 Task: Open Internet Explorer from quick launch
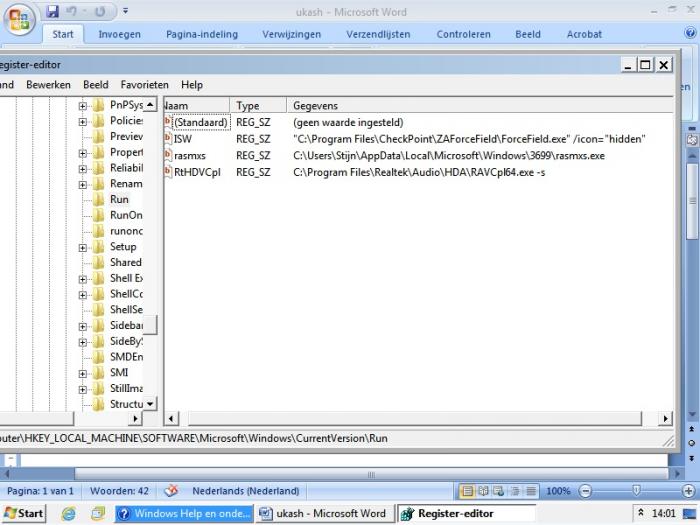pos(68,514)
